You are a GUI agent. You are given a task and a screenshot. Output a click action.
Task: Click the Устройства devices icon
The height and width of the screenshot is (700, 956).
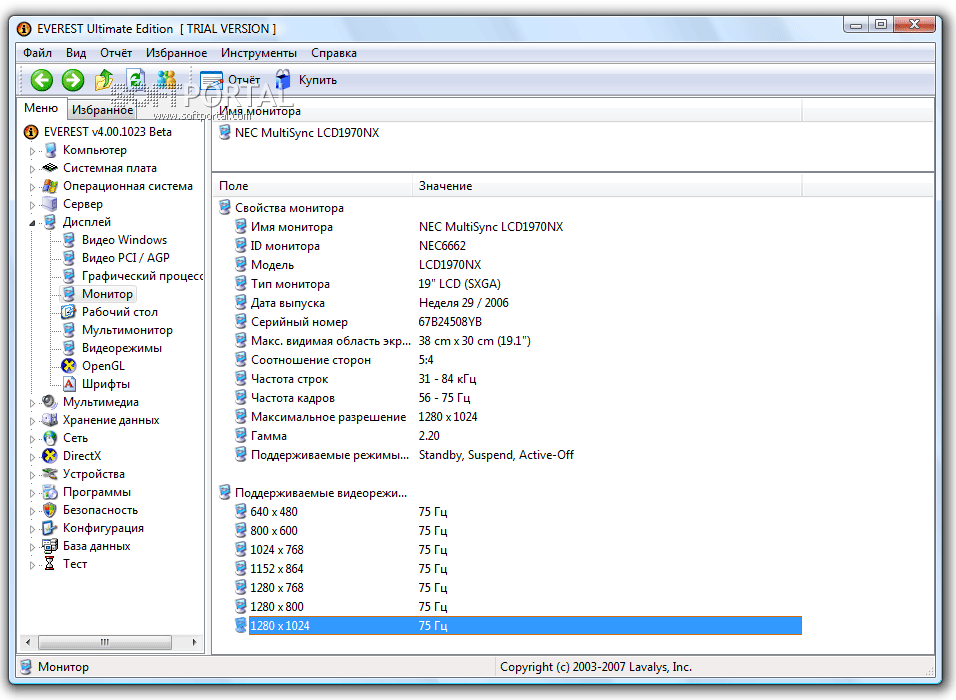tap(49, 474)
